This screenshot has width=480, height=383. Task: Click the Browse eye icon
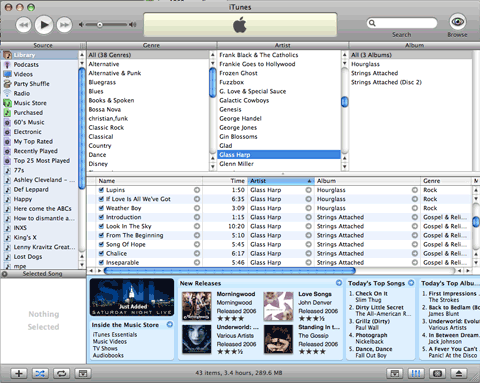[457, 22]
